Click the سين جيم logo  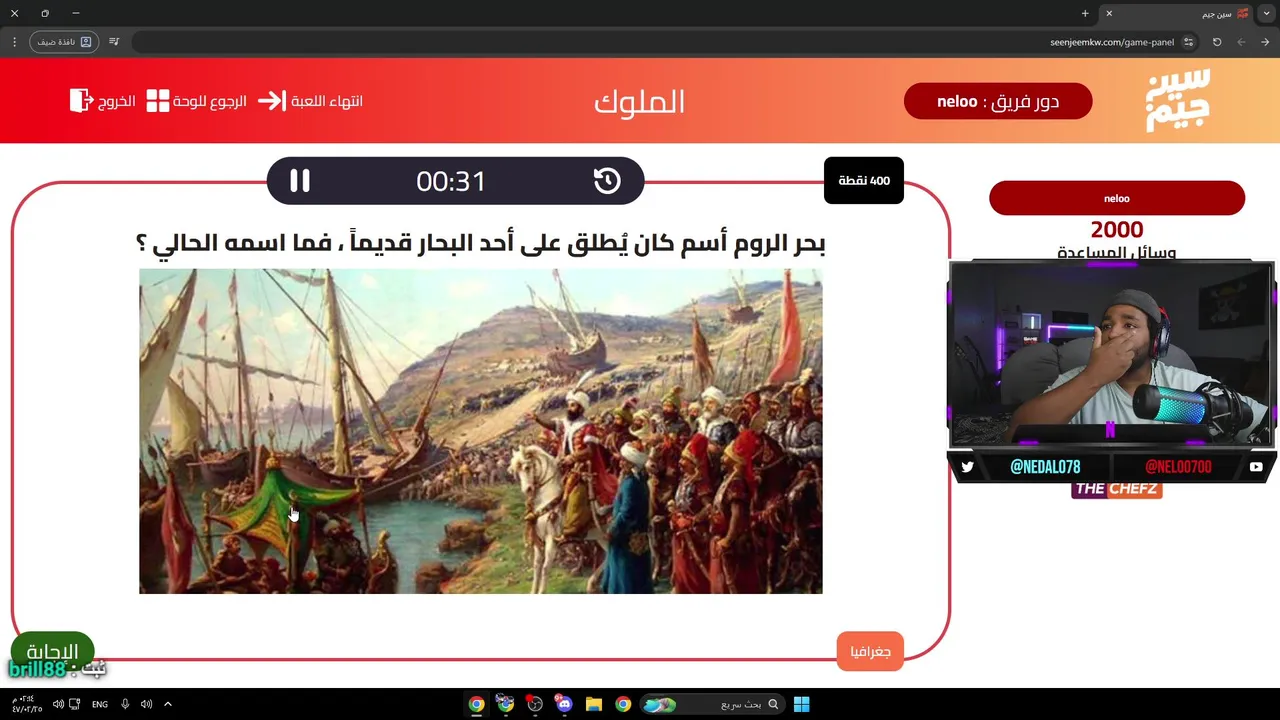point(1177,100)
